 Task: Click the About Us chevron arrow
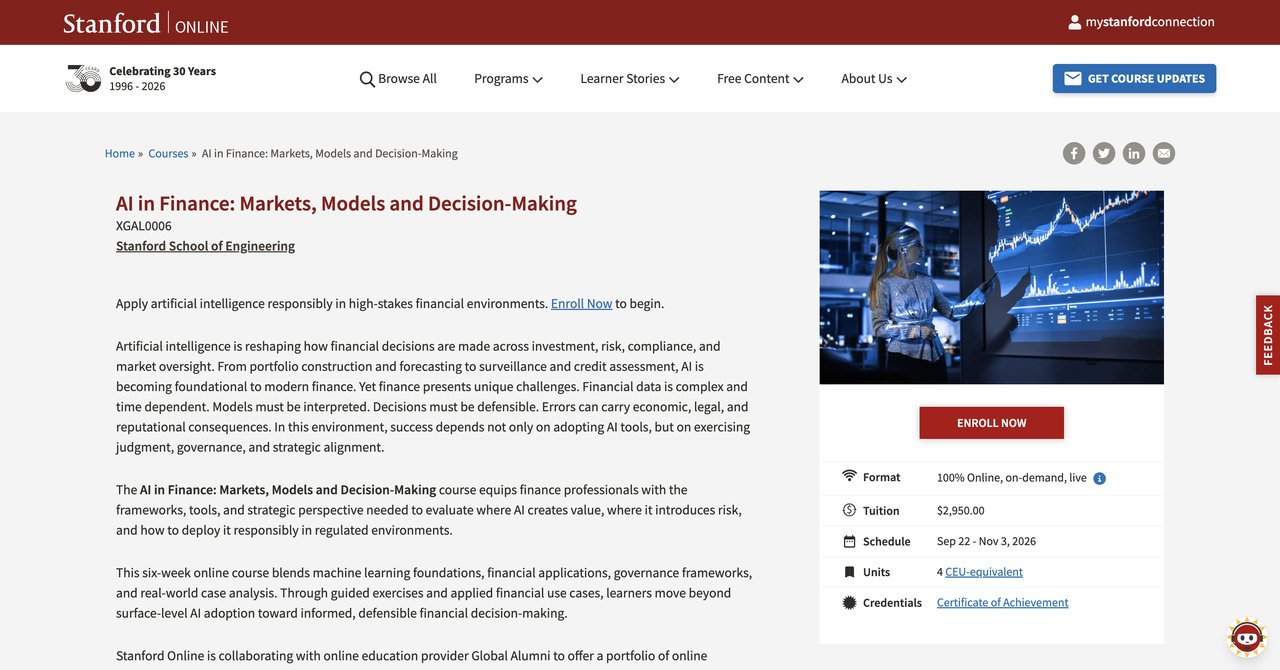click(x=901, y=80)
